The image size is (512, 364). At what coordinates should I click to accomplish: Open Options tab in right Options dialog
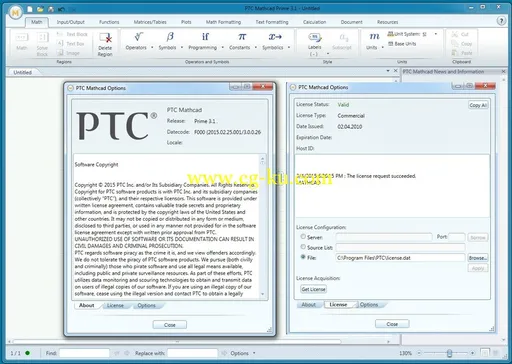tap(369, 305)
